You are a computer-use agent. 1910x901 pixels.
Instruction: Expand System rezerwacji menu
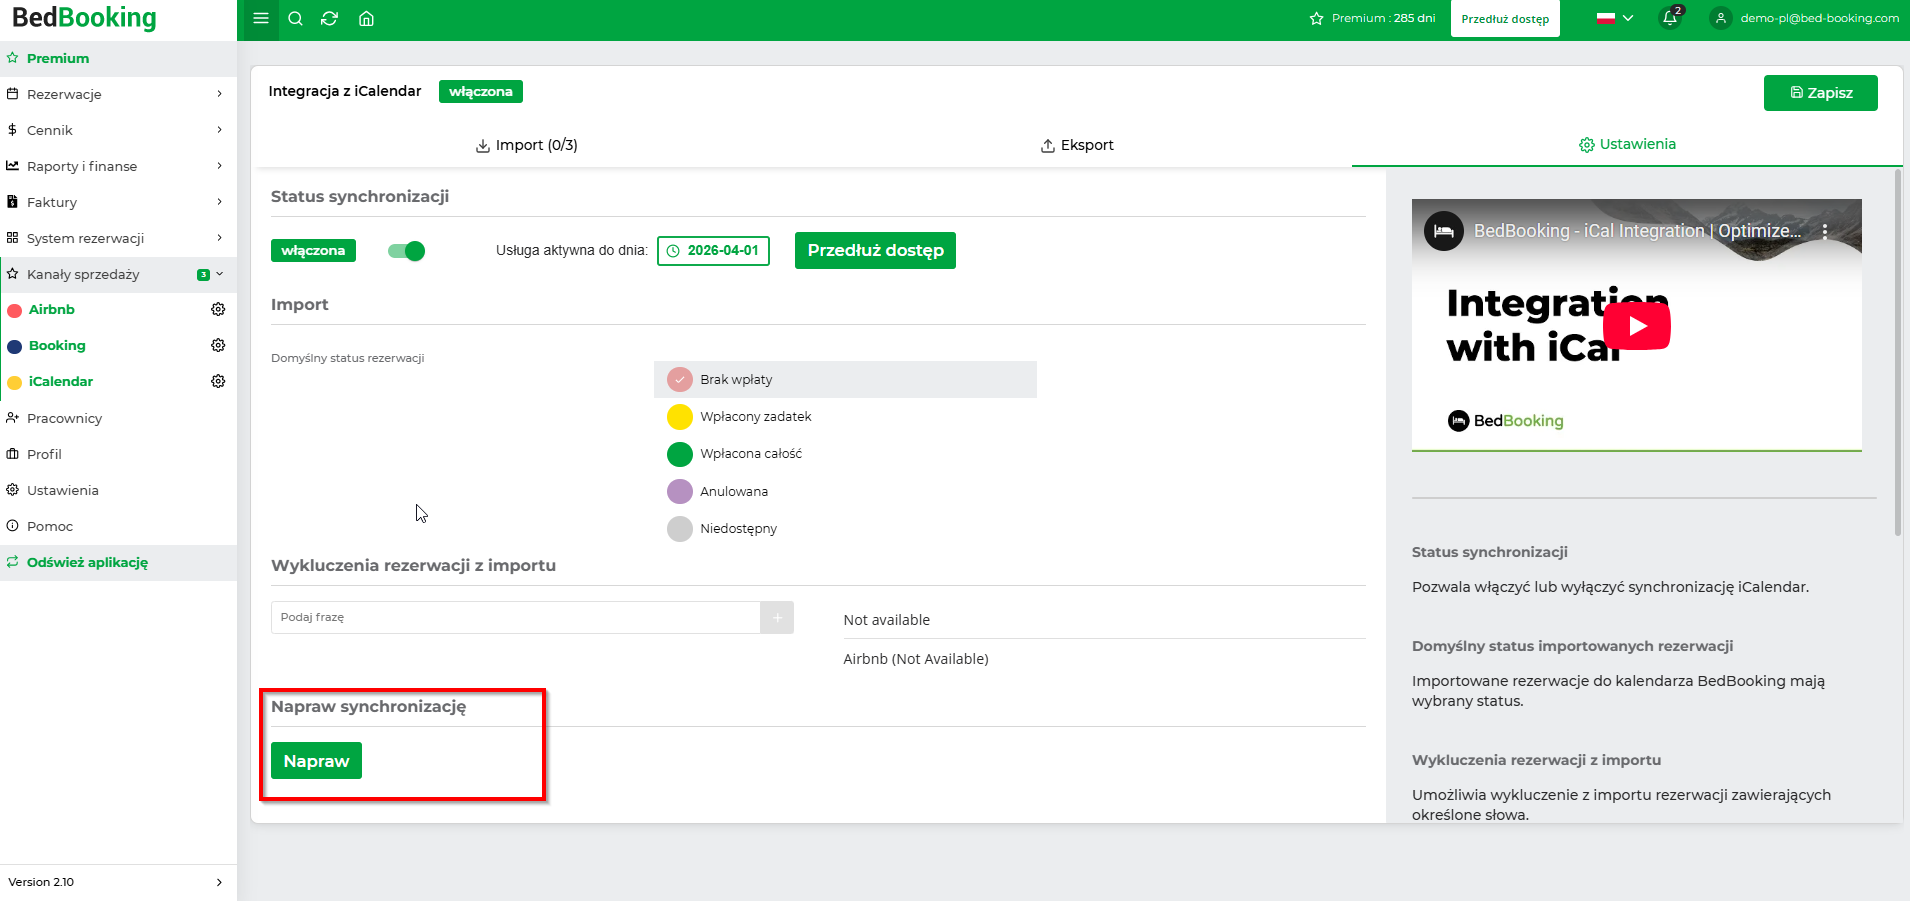(118, 238)
